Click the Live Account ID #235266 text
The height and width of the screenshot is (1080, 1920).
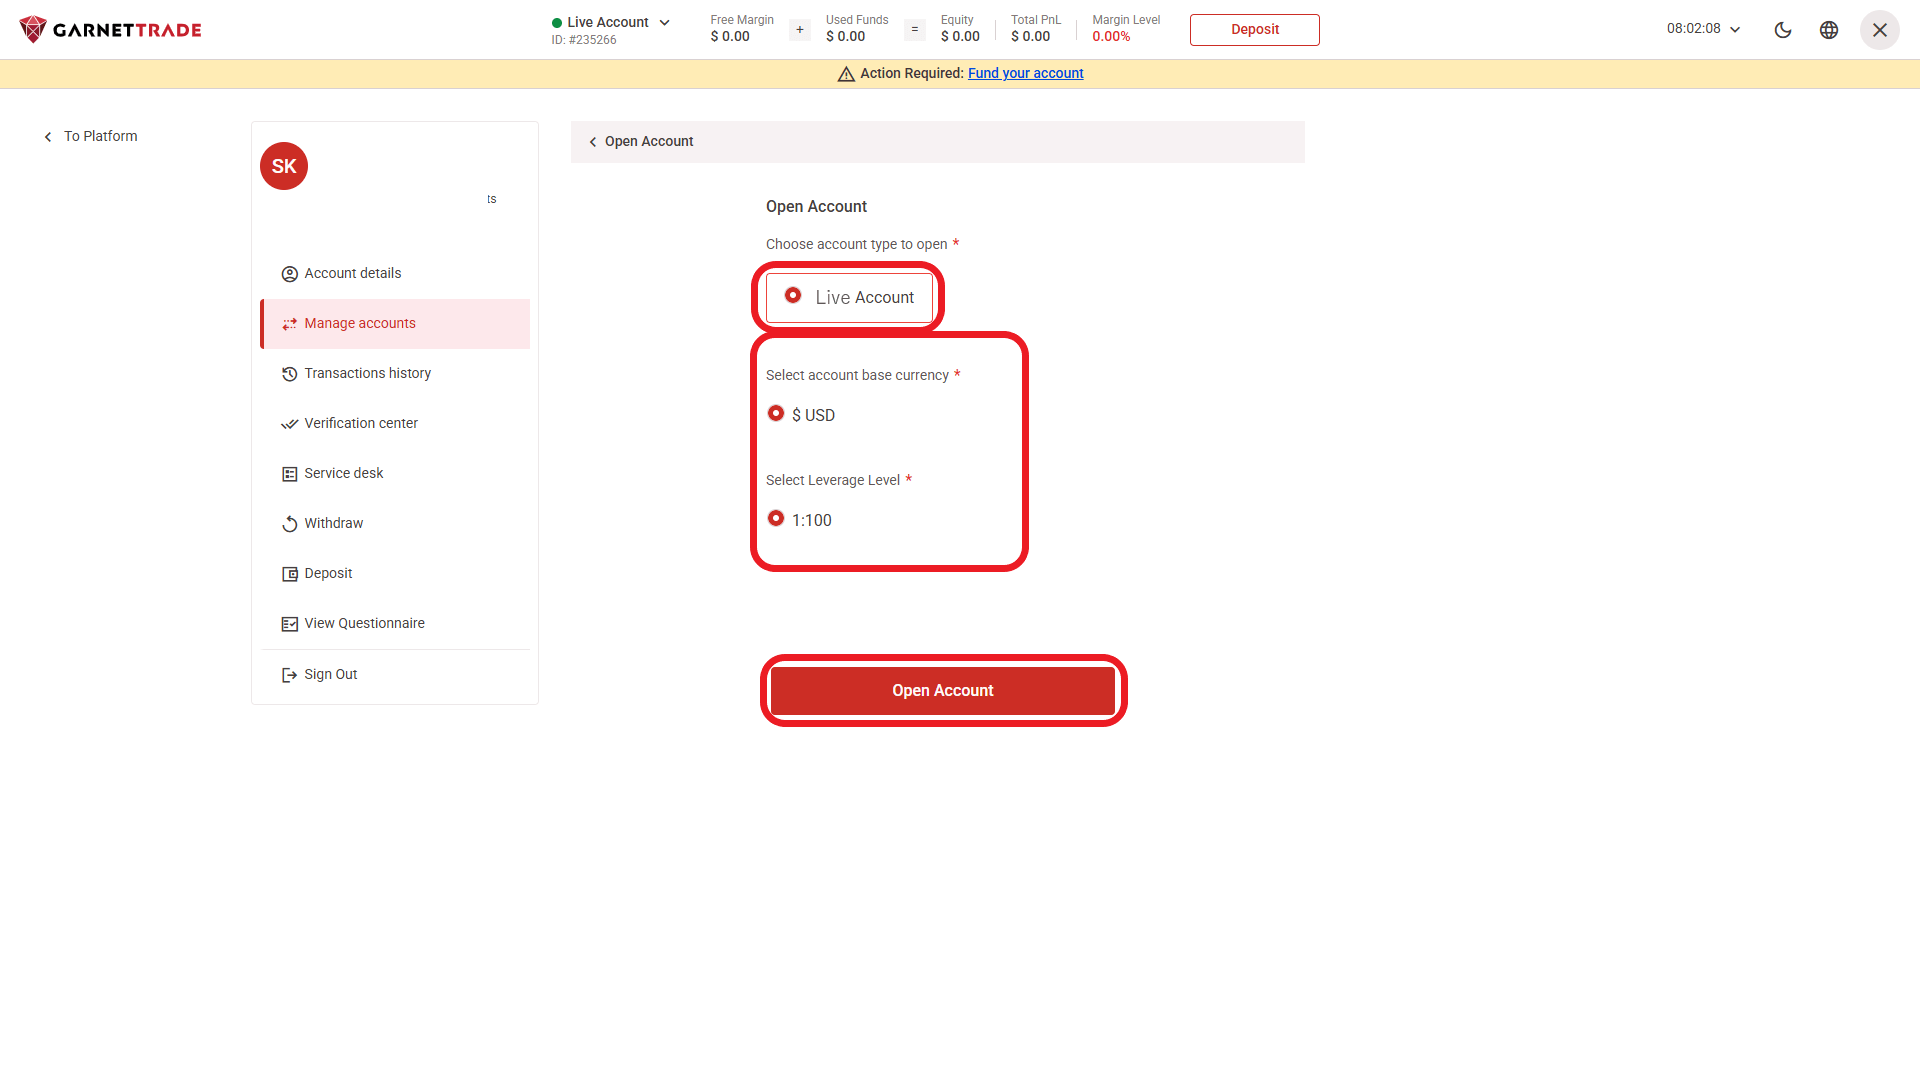tap(584, 40)
